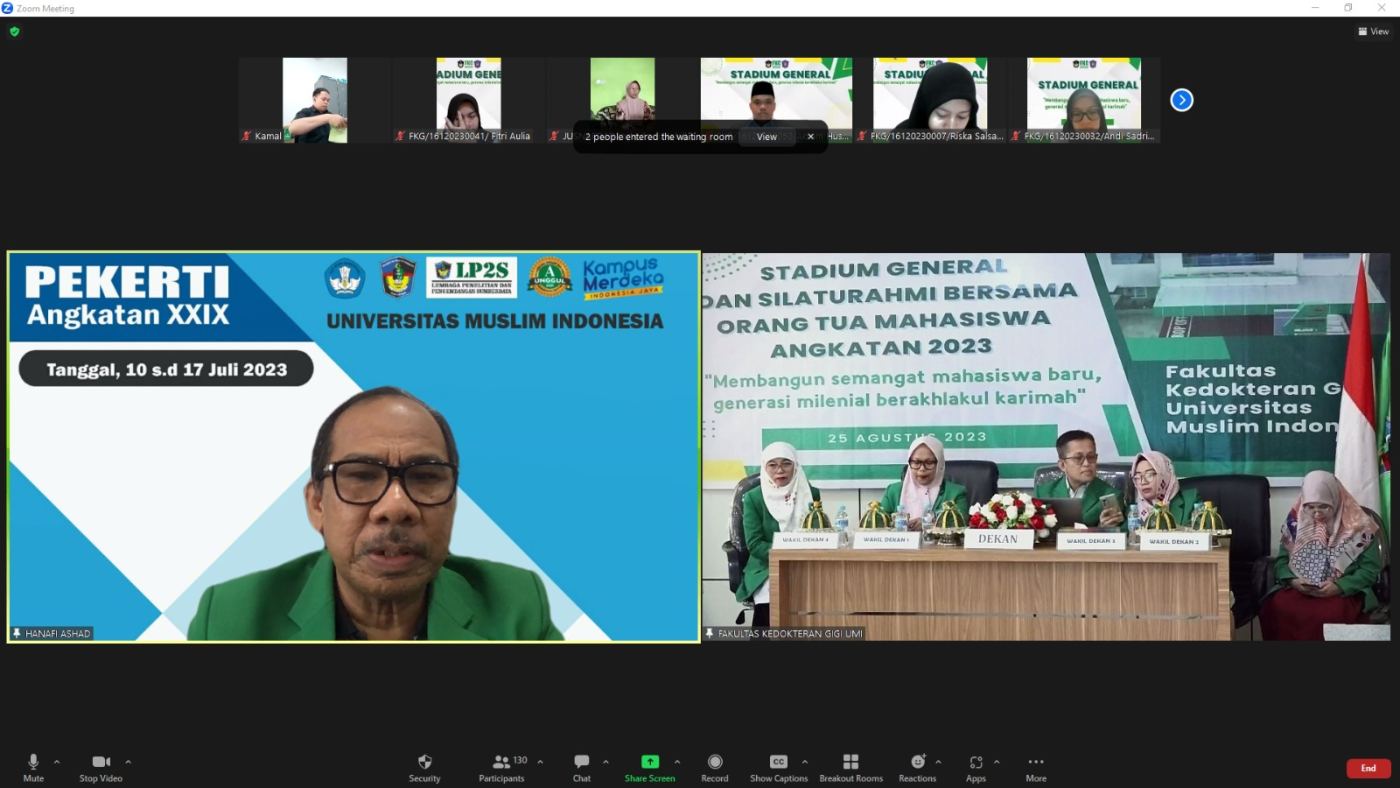Click muted mic icon beside Riska Salsa
The width and height of the screenshot is (1400, 788).
point(861,136)
